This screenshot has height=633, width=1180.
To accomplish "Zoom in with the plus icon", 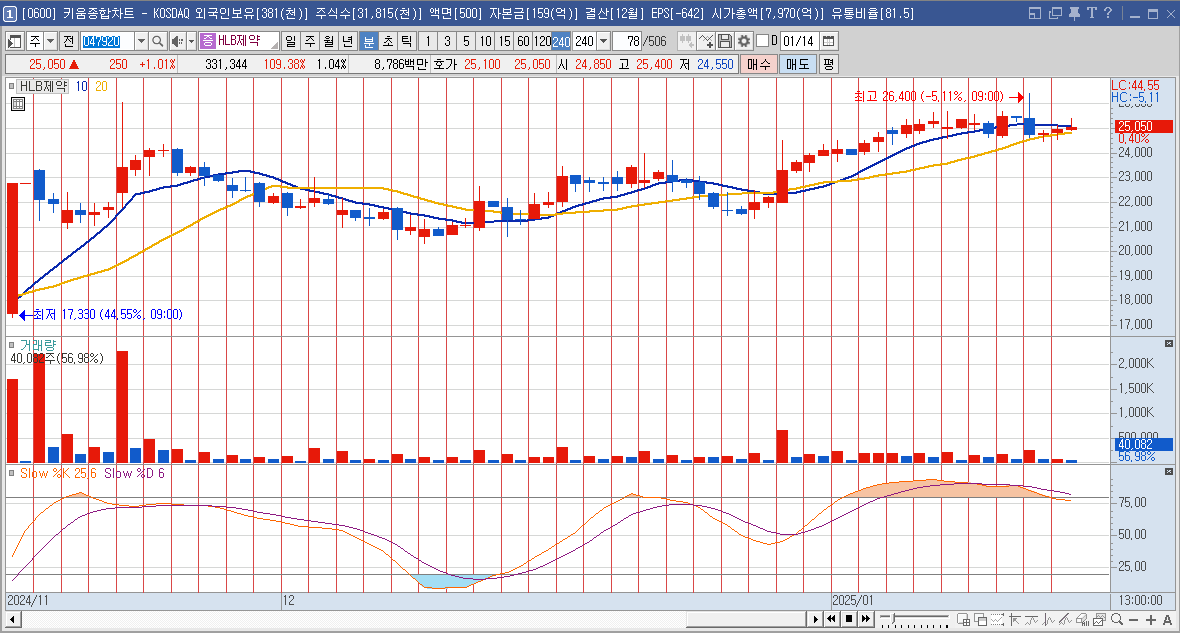I will click(x=1151, y=619).
